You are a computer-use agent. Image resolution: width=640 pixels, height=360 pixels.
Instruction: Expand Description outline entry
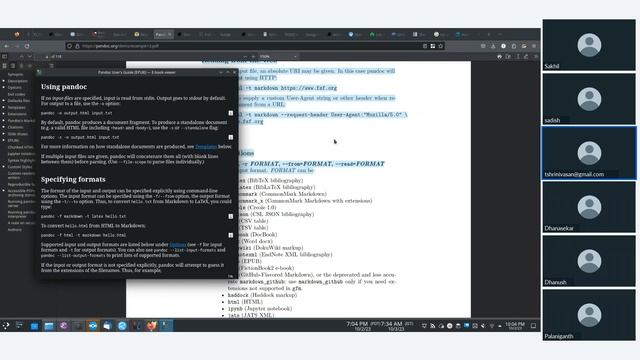point(4,81)
